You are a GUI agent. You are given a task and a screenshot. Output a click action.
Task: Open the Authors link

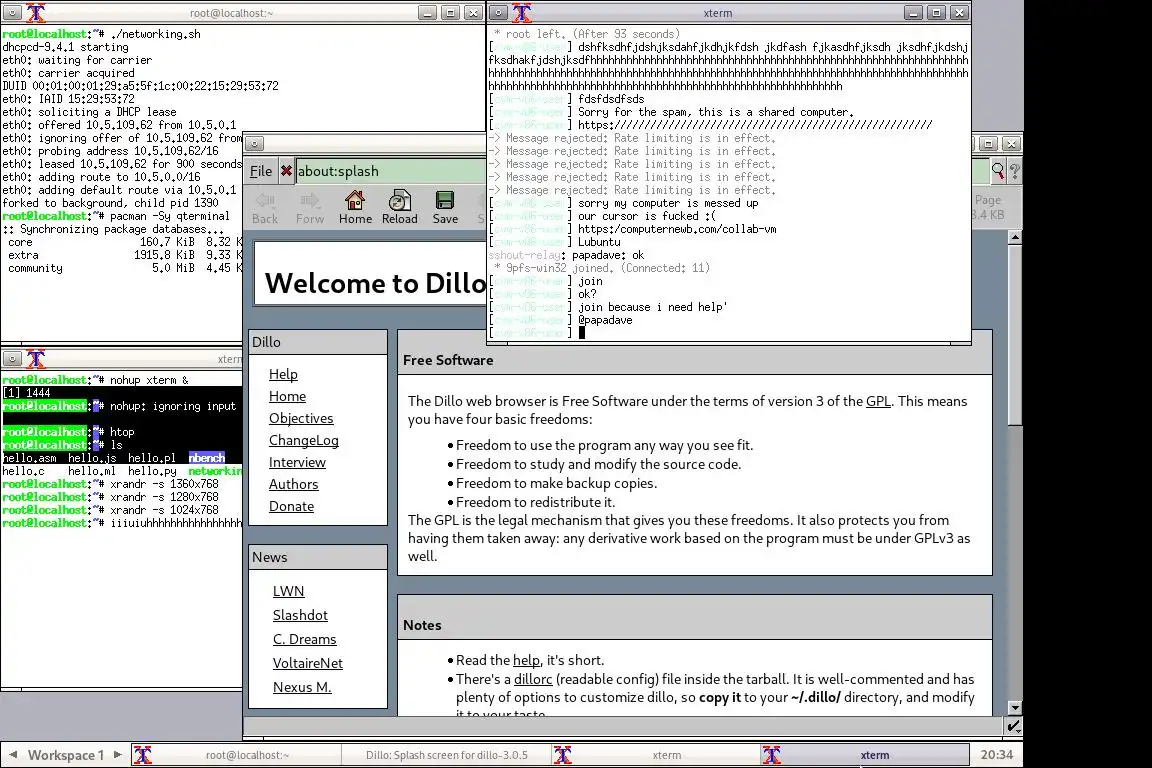(x=293, y=484)
